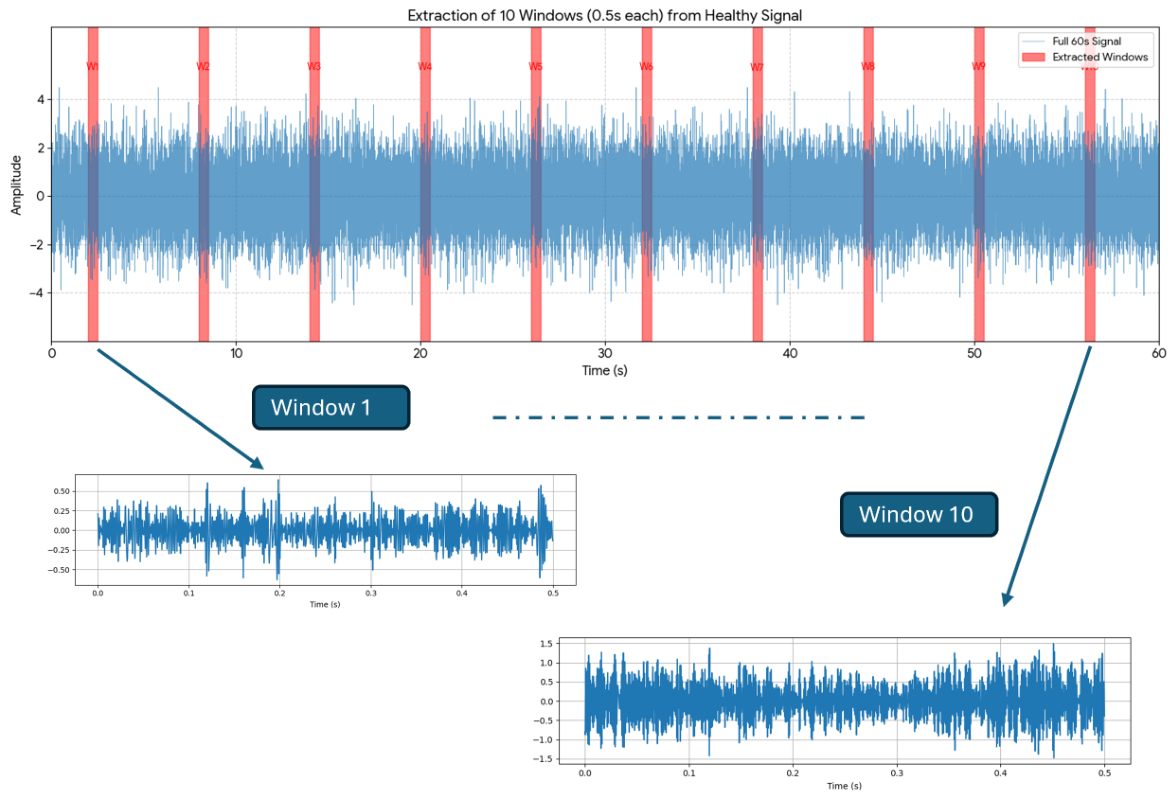Select the W4 red window band near 20s
The height and width of the screenshot is (799, 1175).
426,184
